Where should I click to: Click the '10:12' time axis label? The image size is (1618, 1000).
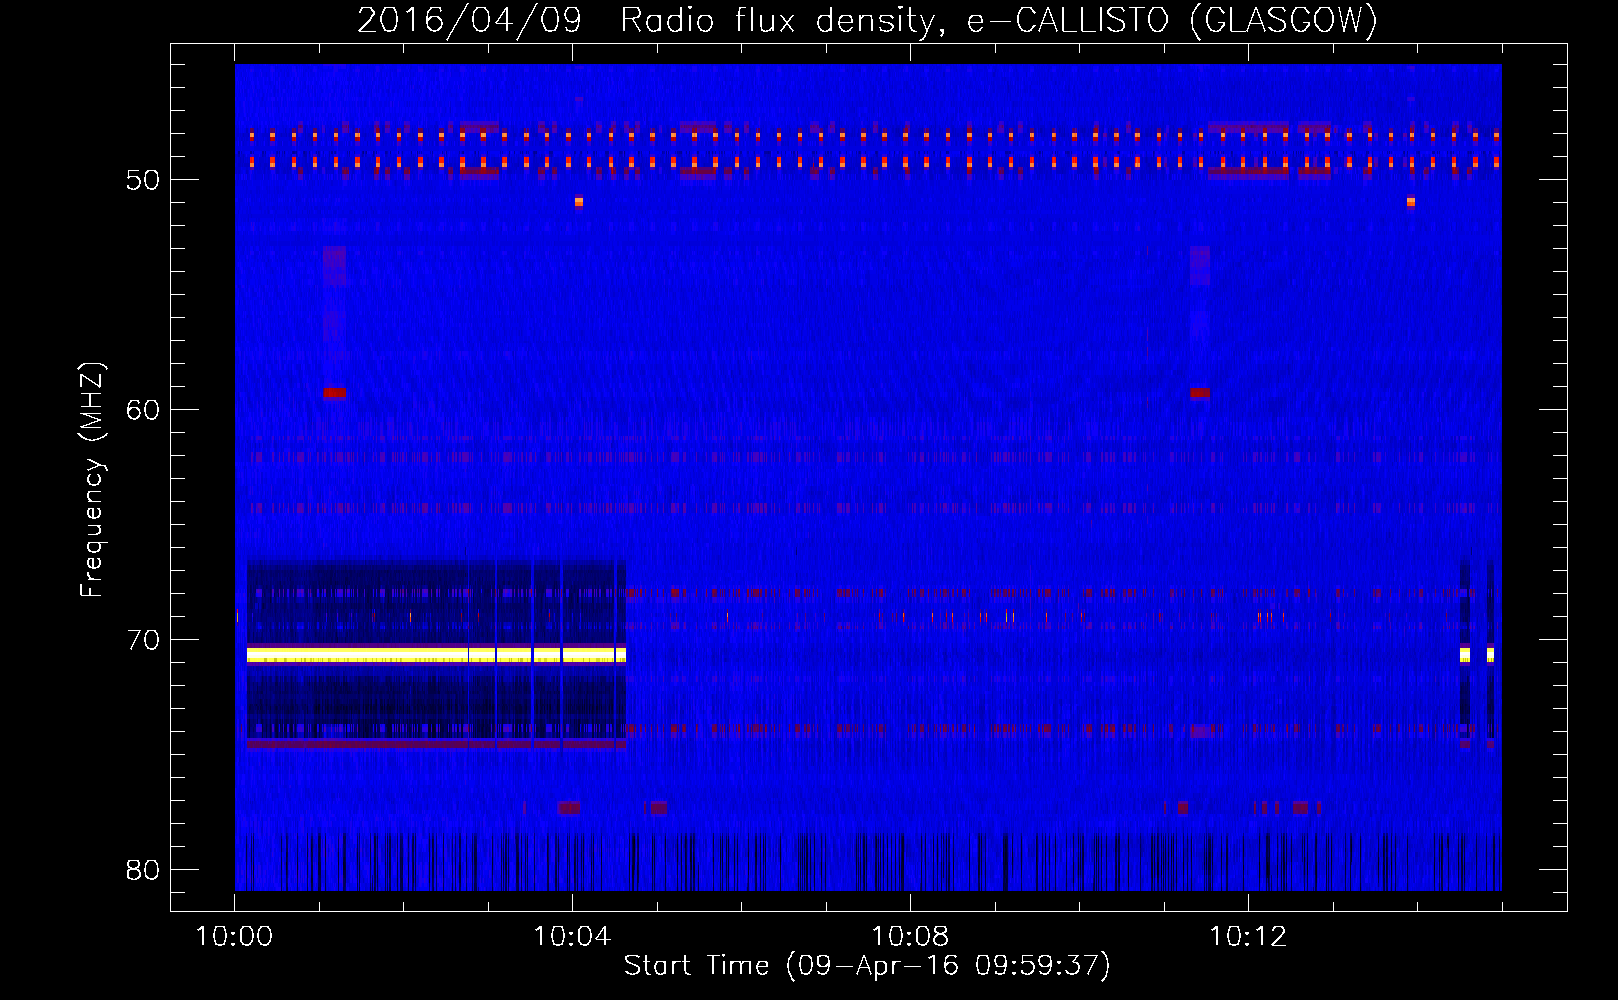point(1248,937)
